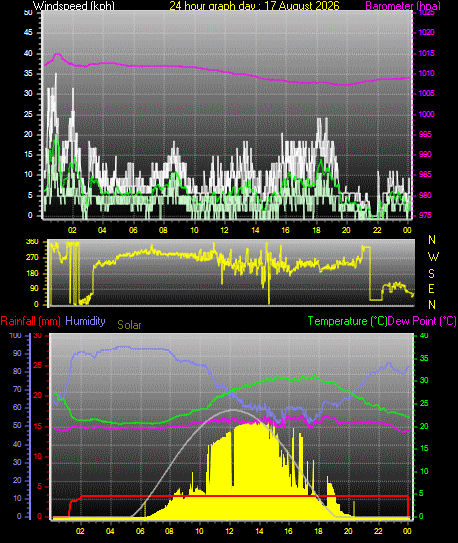Click the W compass direction label
The width and height of the screenshot is (458, 543).
pyautogui.click(x=433, y=257)
